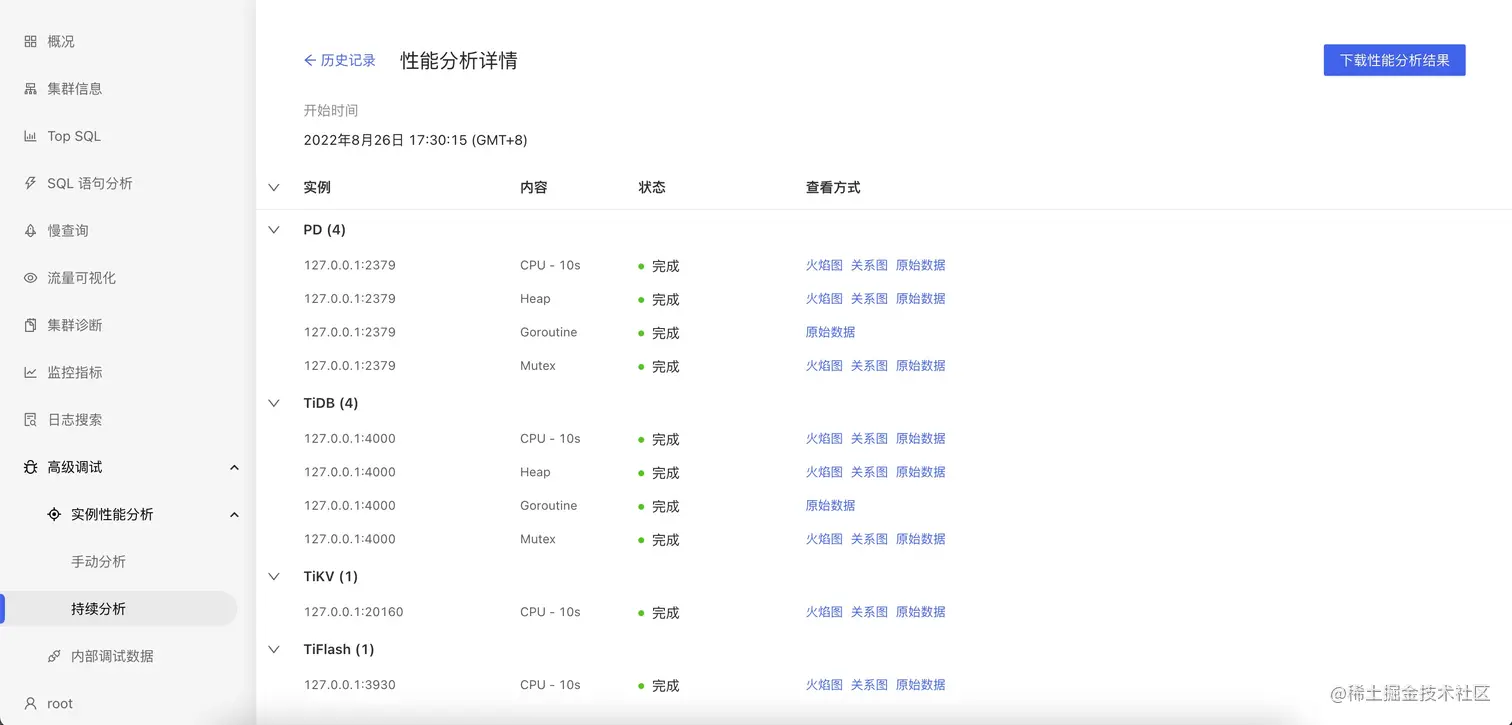Open 火焰图 for PD Mutex

tap(824, 366)
